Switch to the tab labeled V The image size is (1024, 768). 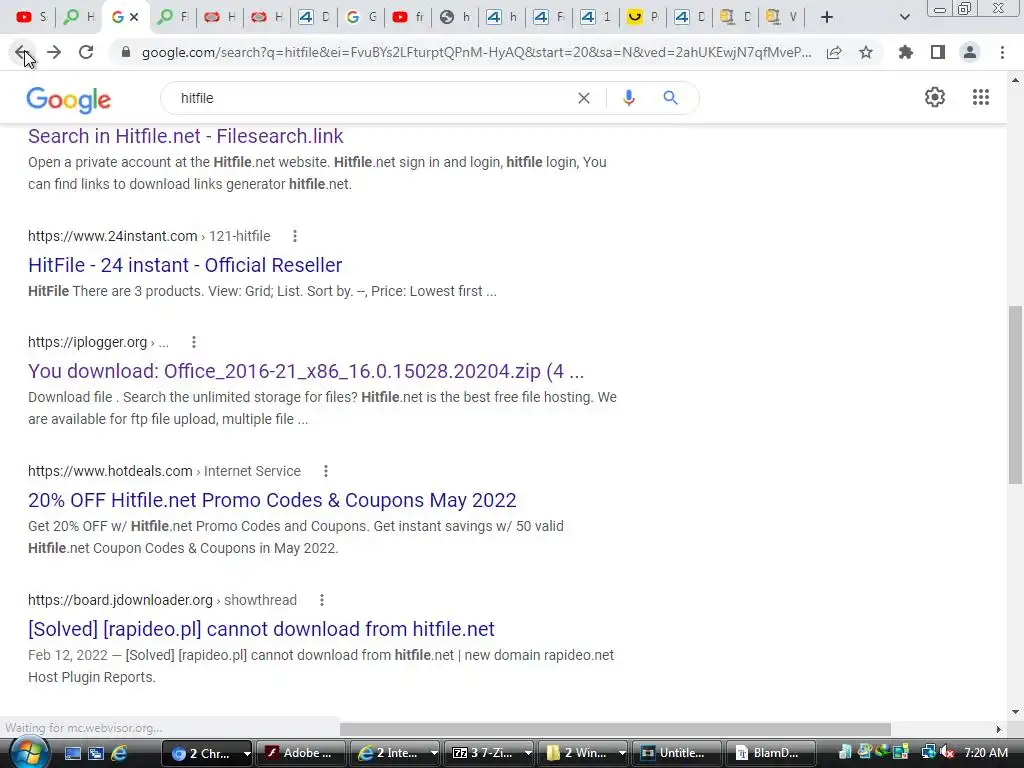(x=782, y=17)
